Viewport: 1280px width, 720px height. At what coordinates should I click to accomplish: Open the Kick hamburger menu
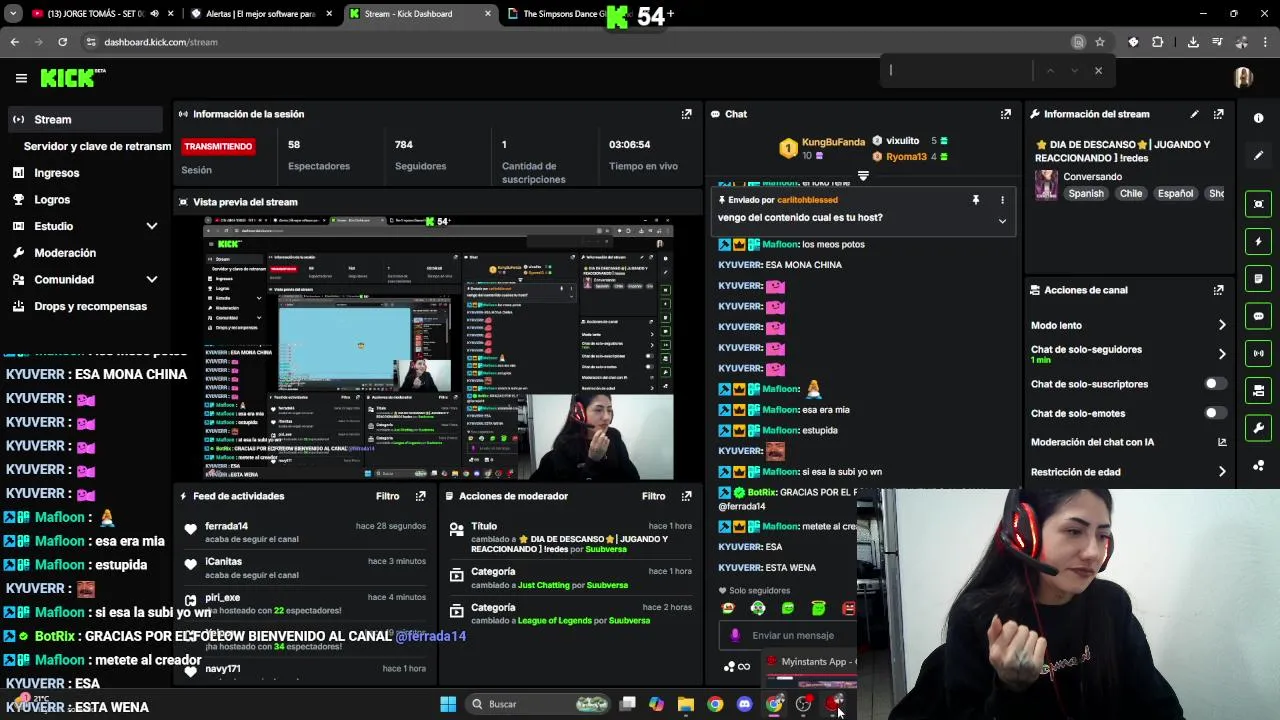click(x=21, y=78)
